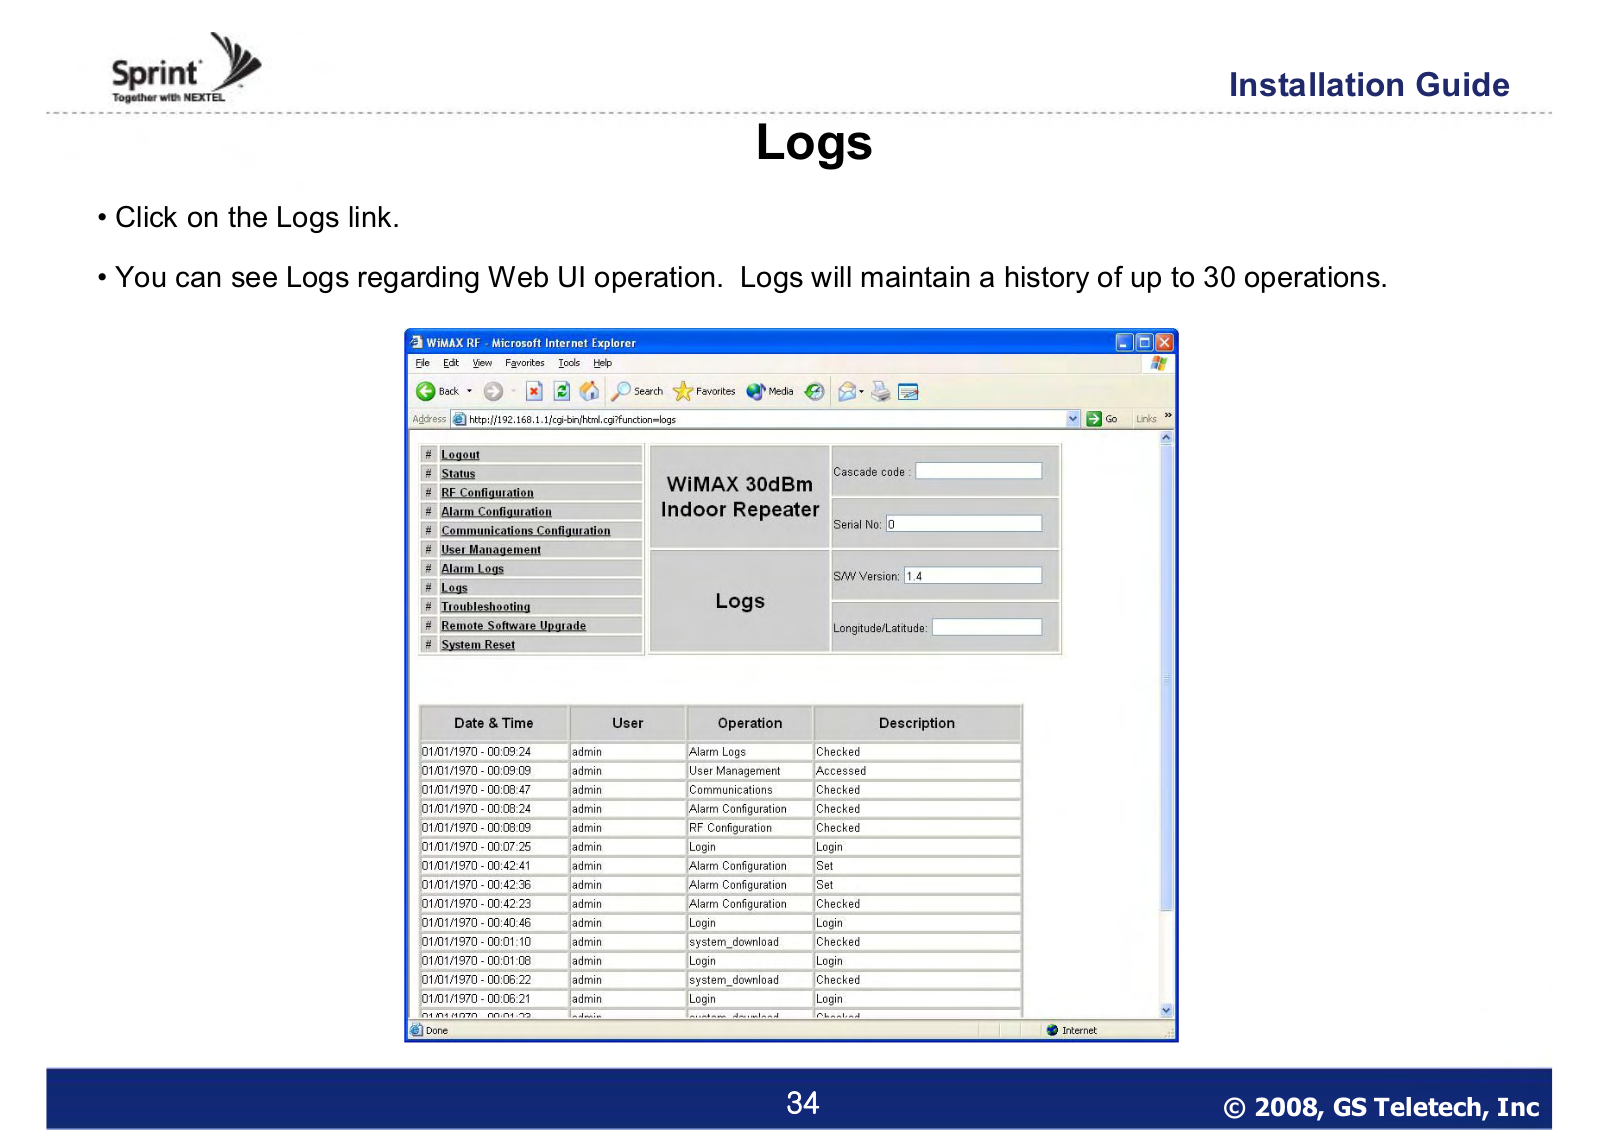The height and width of the screenshot is (1132, 1600).
Task: Go to the Home page icon
Action: [x=590, y=391]
